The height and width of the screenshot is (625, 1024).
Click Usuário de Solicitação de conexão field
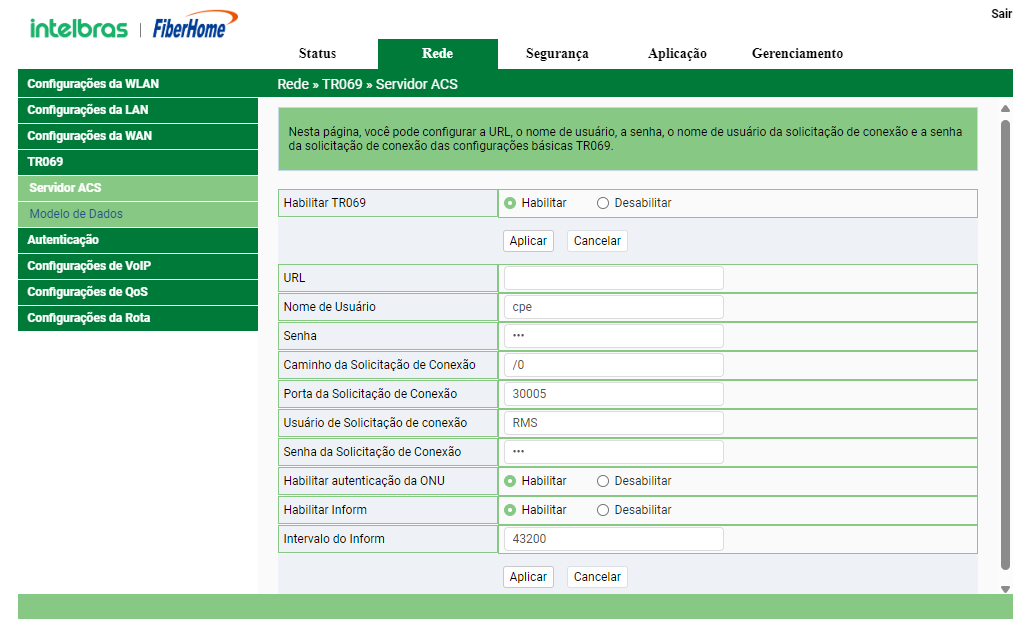[613, 423]
